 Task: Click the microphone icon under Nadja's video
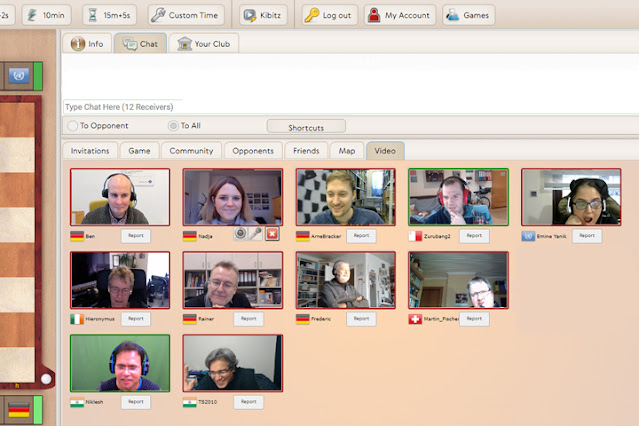pyautogui.click(x=256, y=234)
